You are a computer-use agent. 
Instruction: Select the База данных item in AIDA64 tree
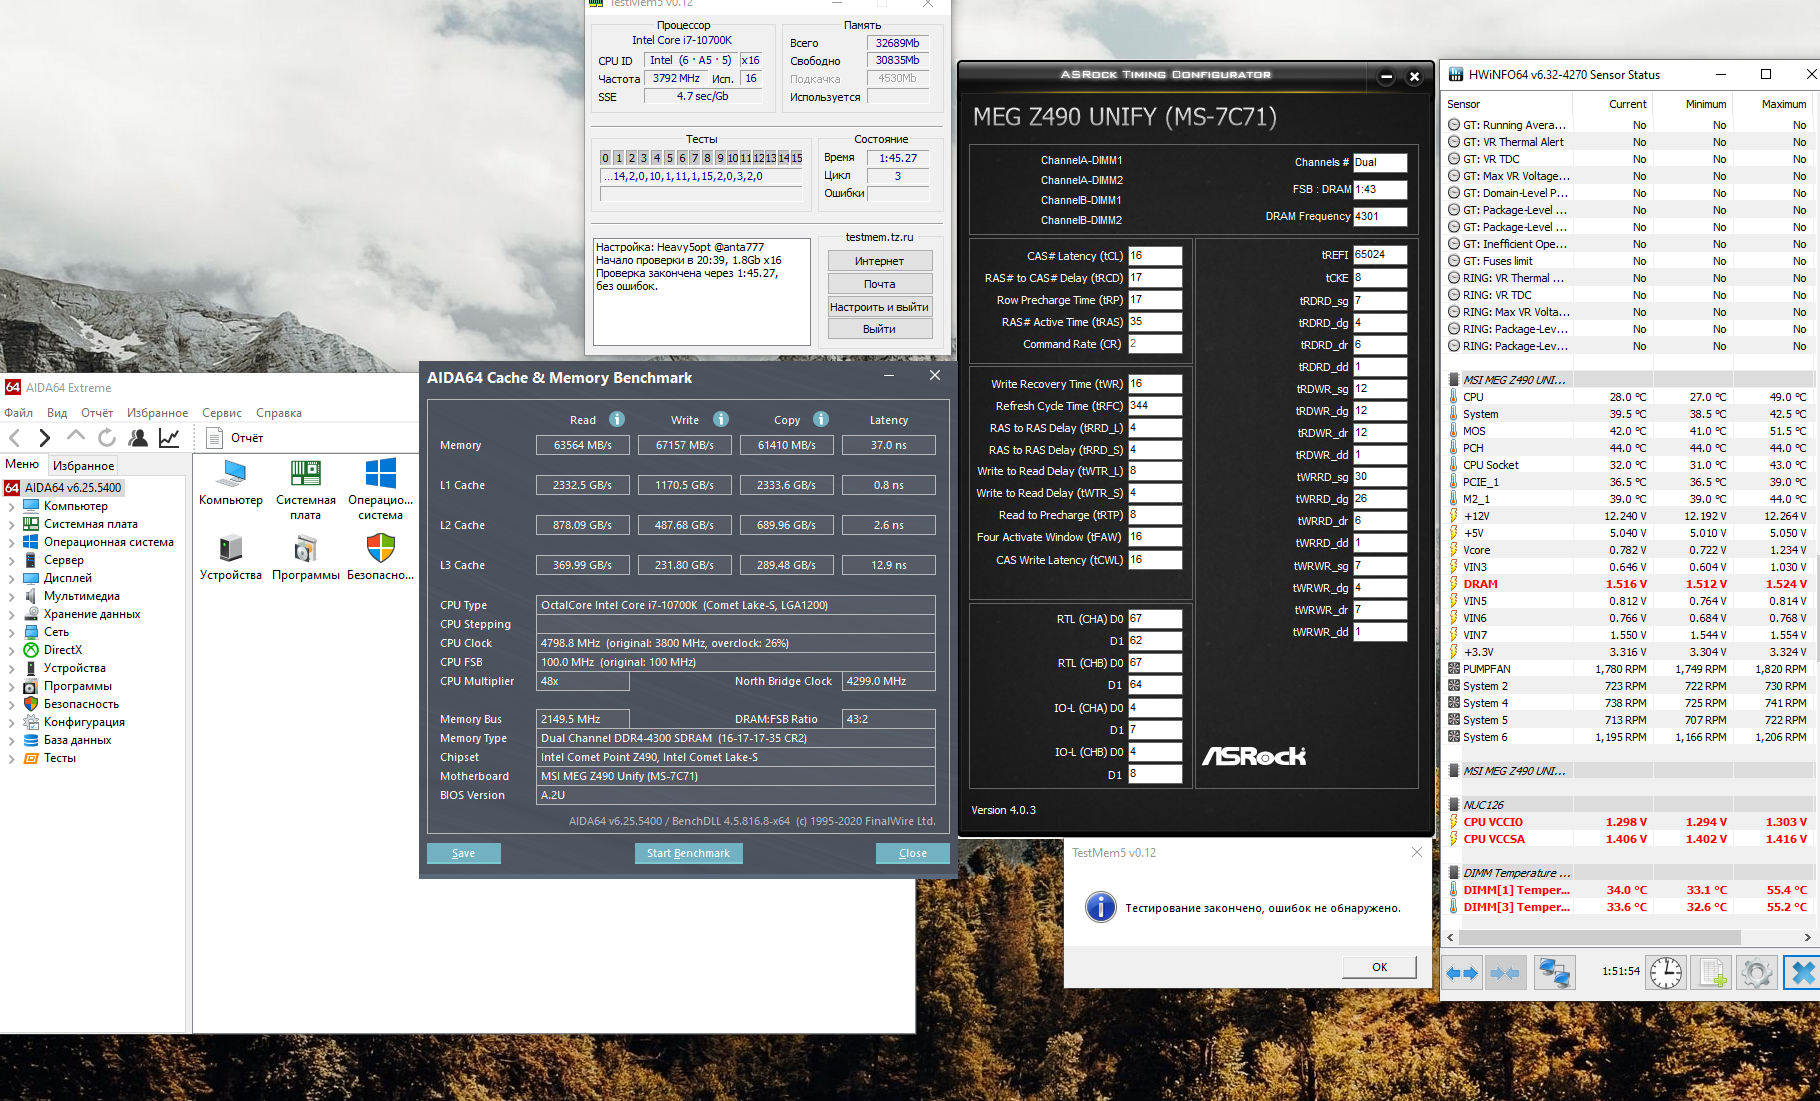point(78,740)
